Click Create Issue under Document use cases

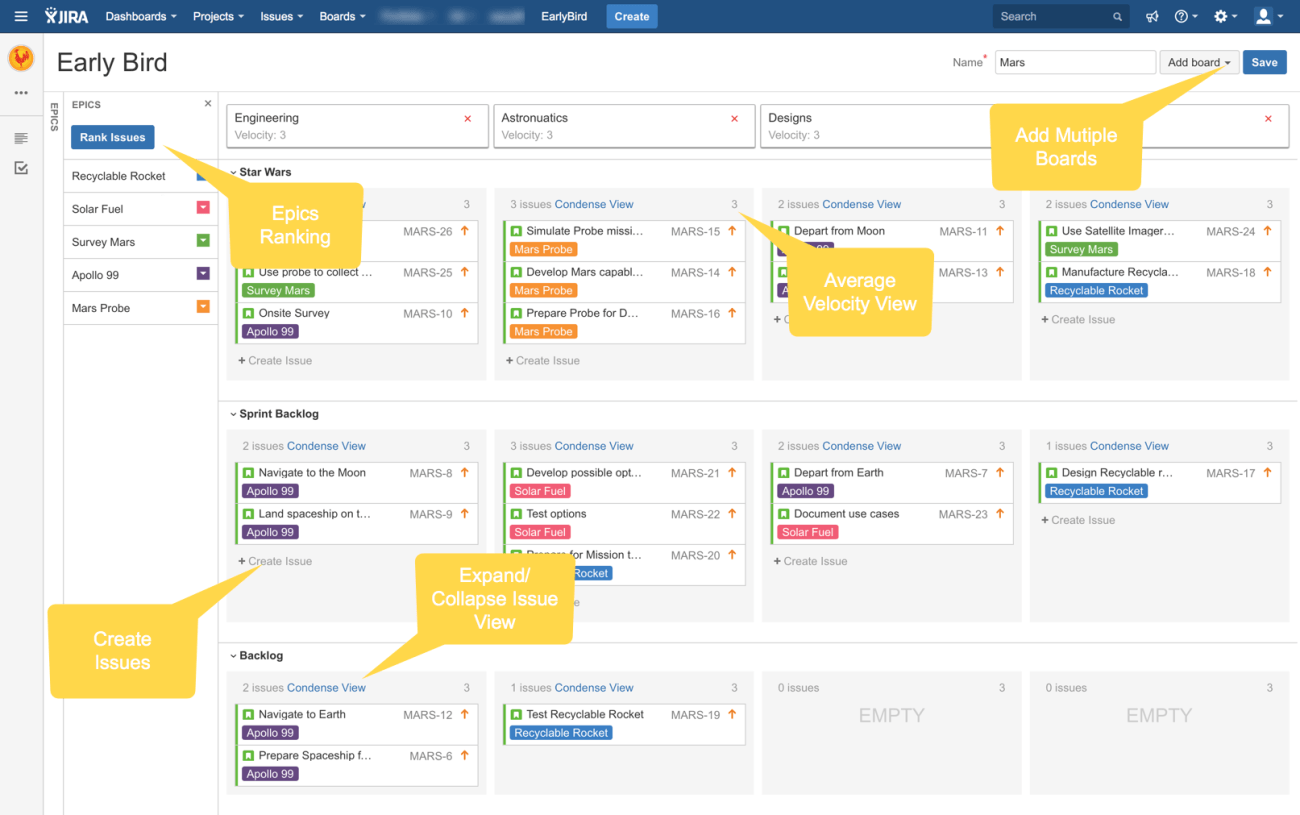point(810,561)
